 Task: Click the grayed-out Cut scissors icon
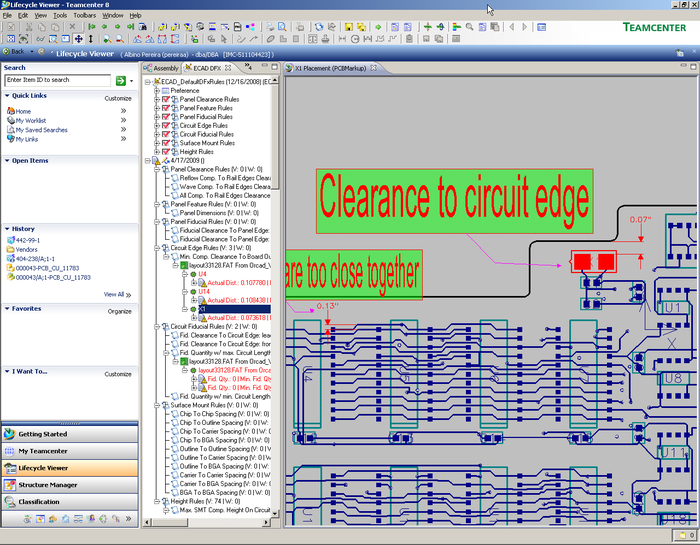pyautogui.click(x=29, y=27)
